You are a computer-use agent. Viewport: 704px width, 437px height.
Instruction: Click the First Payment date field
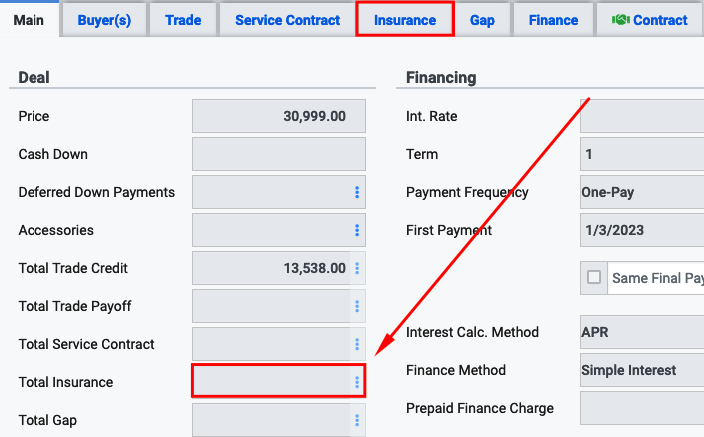click(642, 230)
